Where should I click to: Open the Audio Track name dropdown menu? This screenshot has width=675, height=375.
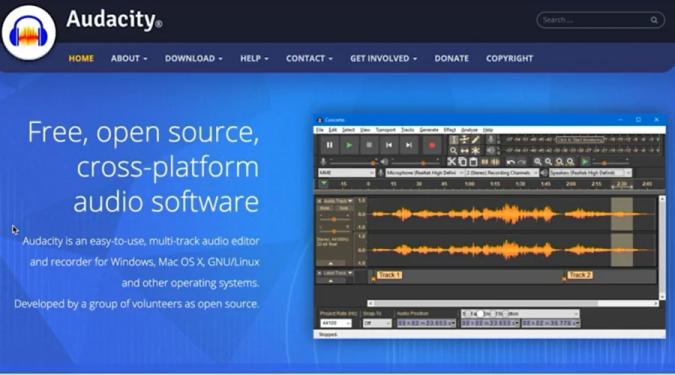(338, 201)
